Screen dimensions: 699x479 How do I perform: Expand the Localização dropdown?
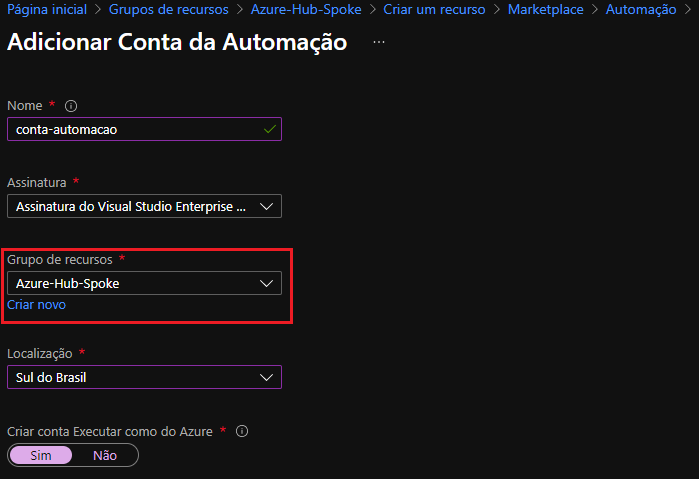pyautogui.click(x=144, y=377)
